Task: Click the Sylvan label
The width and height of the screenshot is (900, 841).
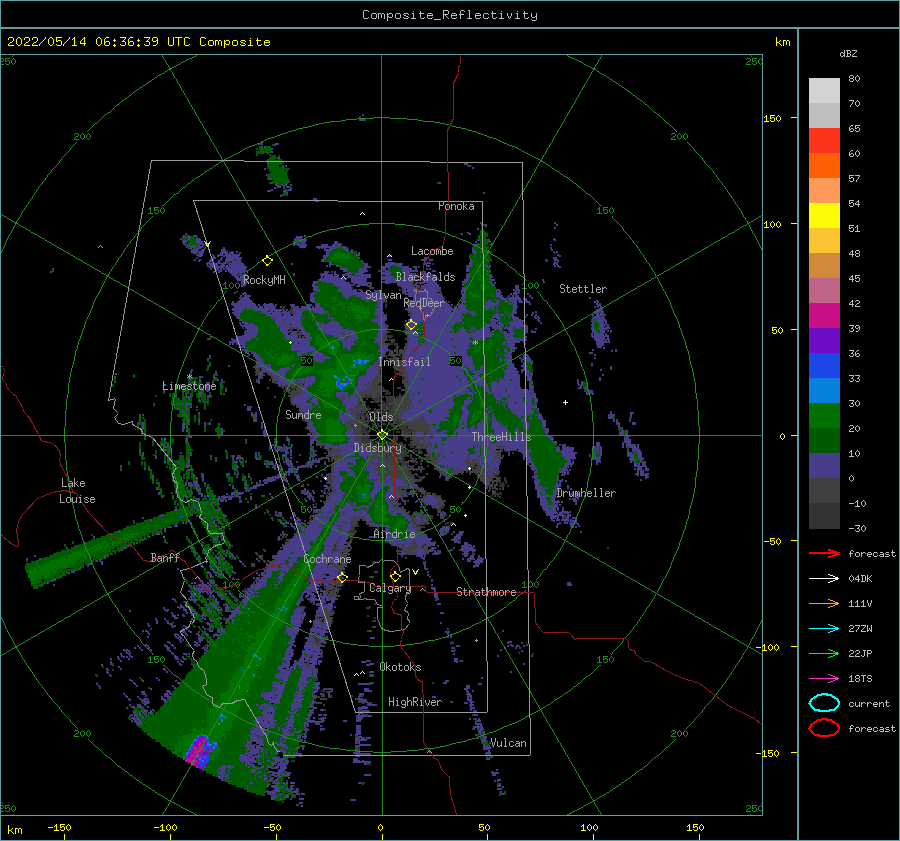Action: pyautogui.click(x=383, y=295)
